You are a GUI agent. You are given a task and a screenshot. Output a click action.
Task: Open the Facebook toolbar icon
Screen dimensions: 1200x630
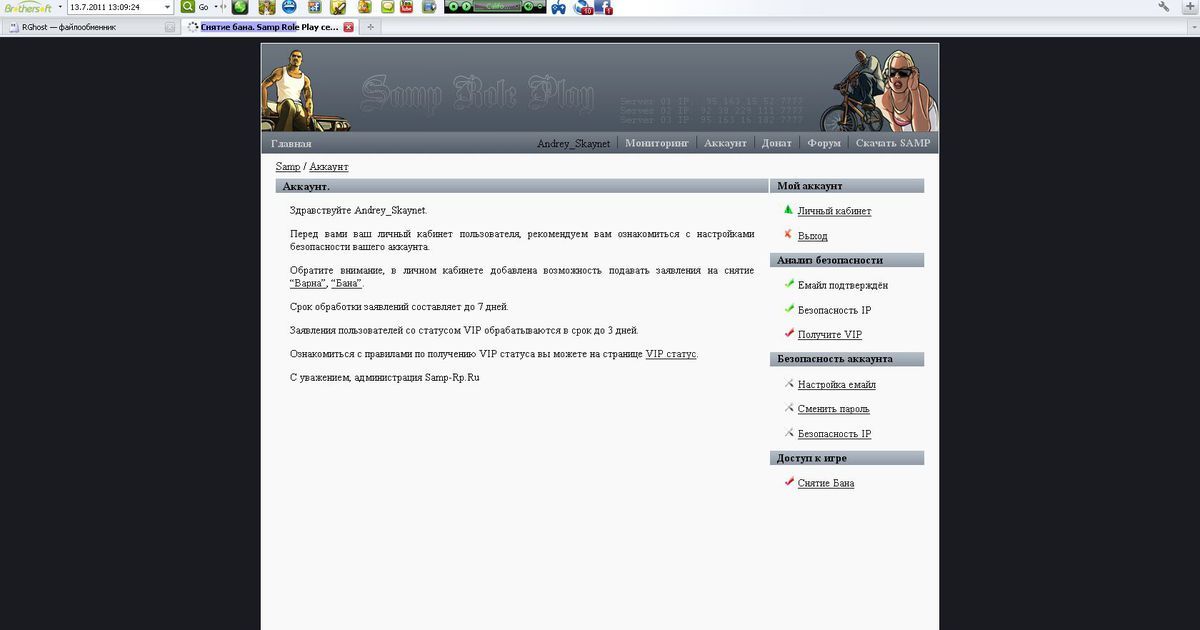[x=604, y=8]
